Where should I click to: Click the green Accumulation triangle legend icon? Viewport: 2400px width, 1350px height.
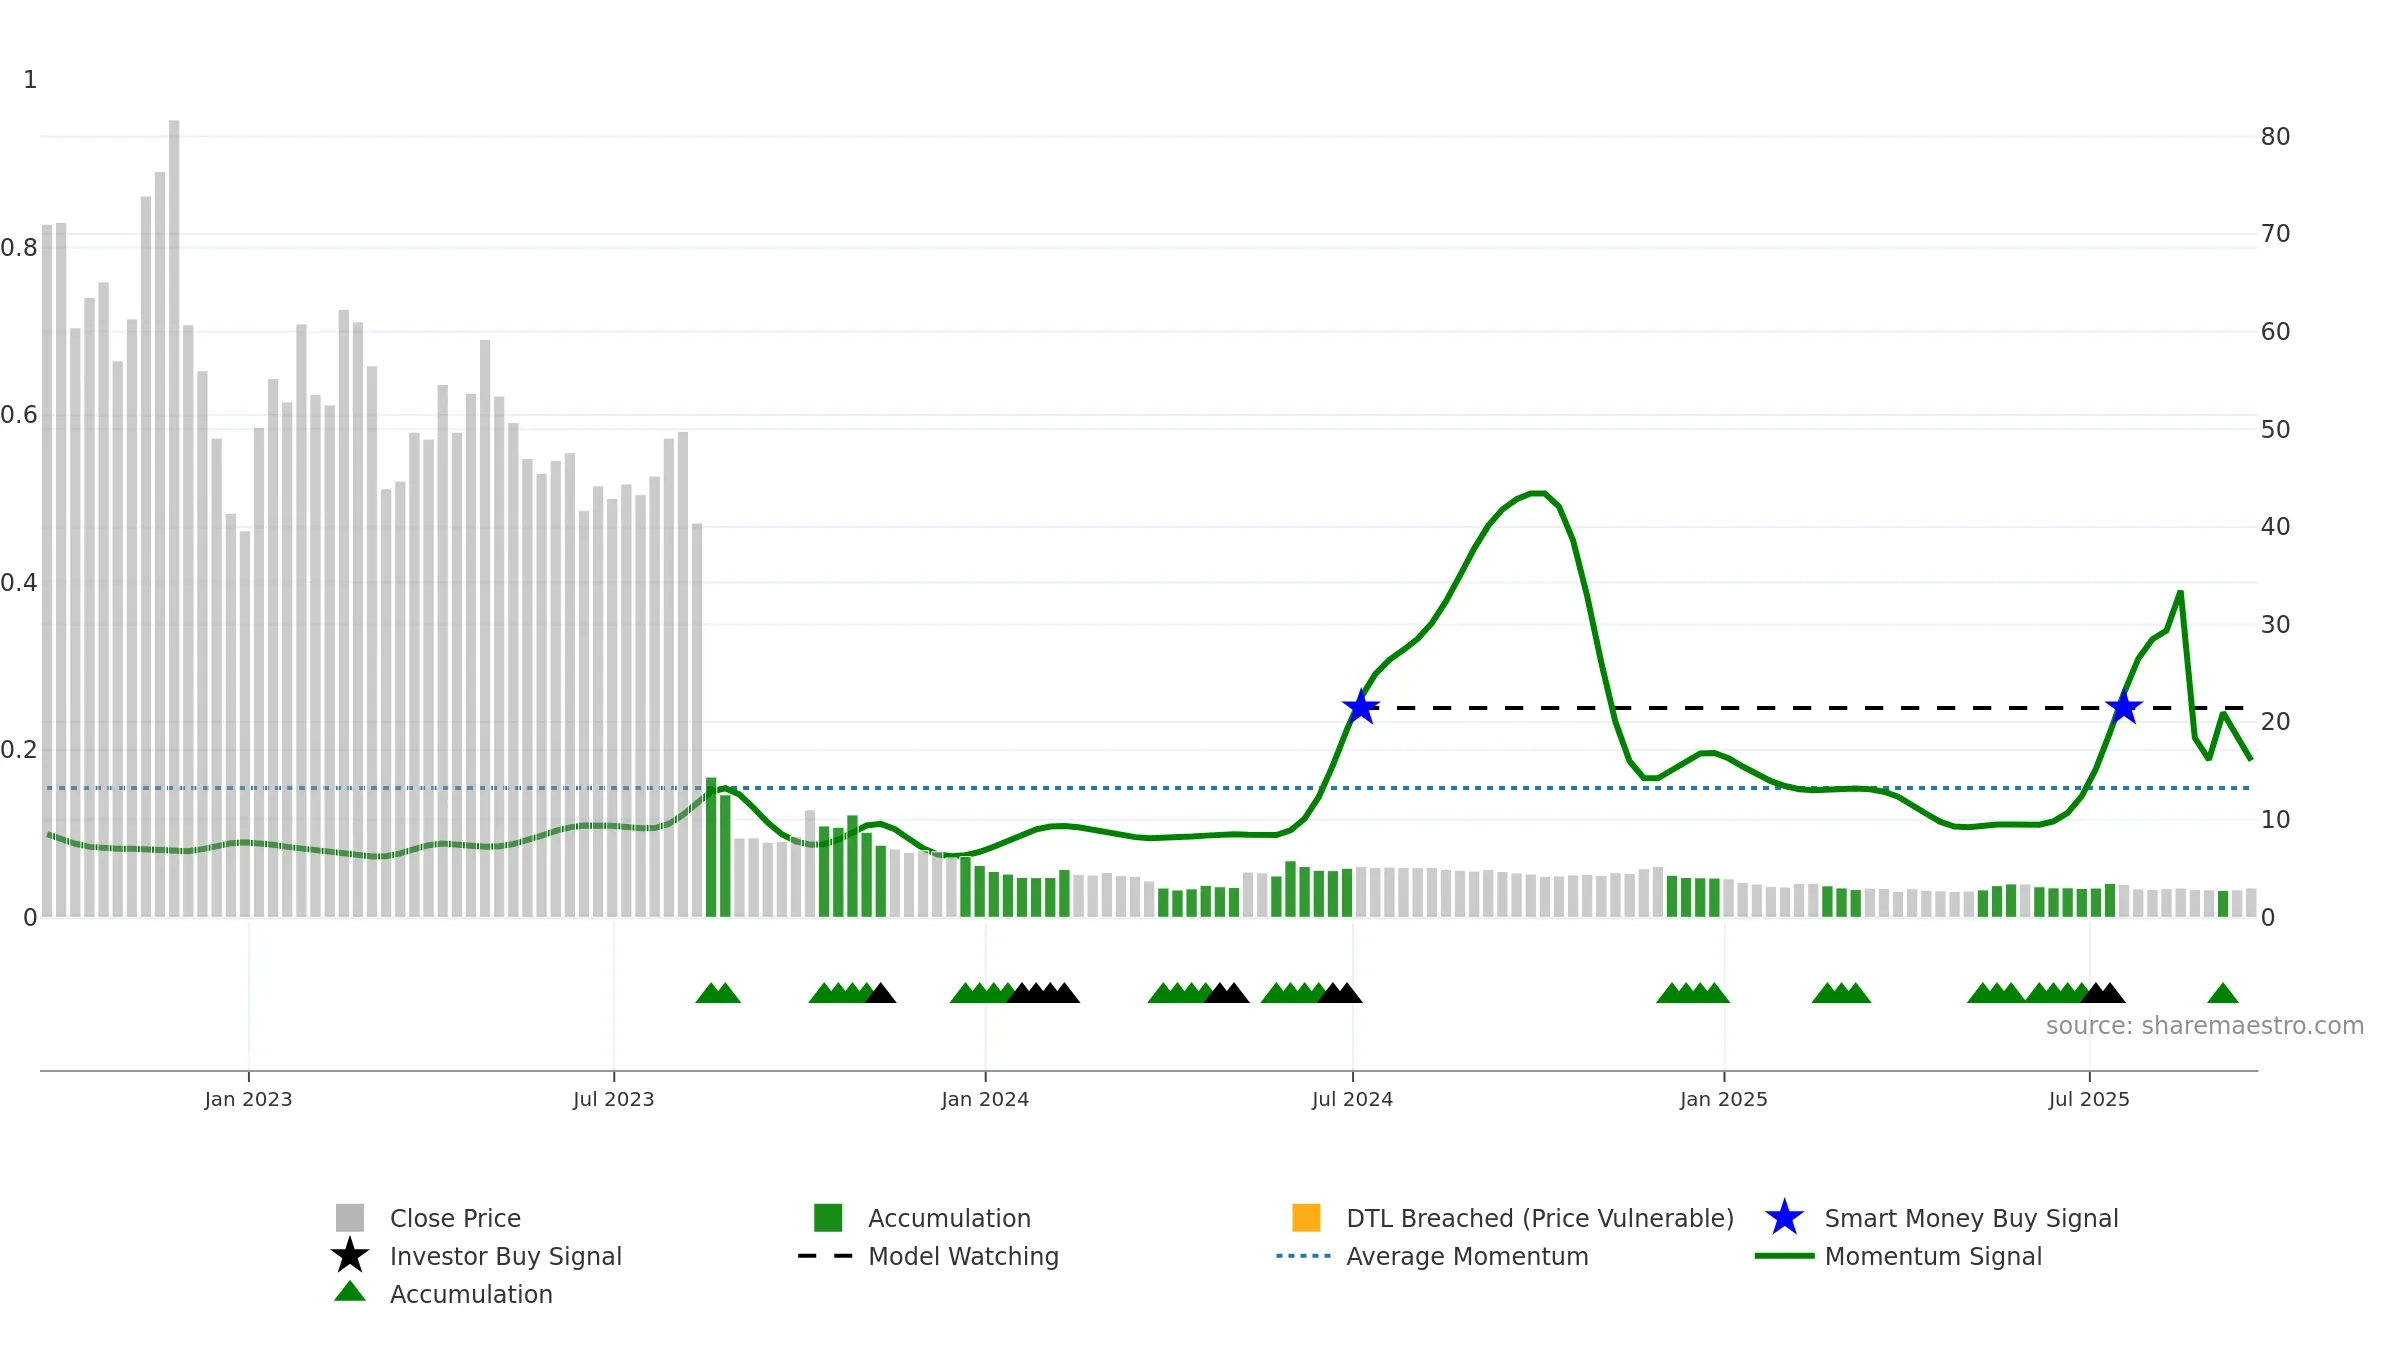click(x=350, y=1292)
